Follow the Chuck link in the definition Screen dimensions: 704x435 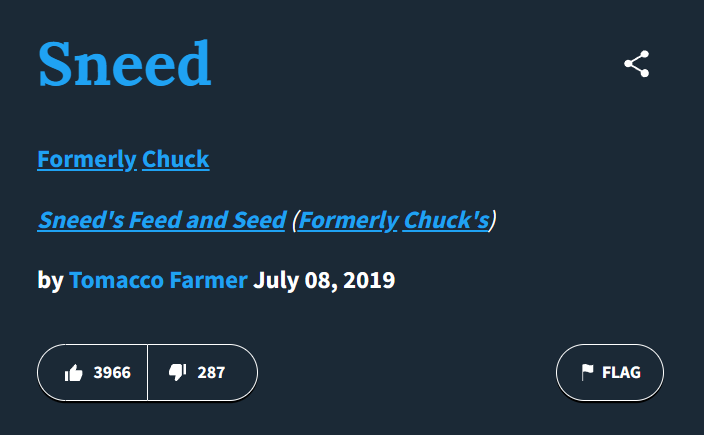click(176, 159)
